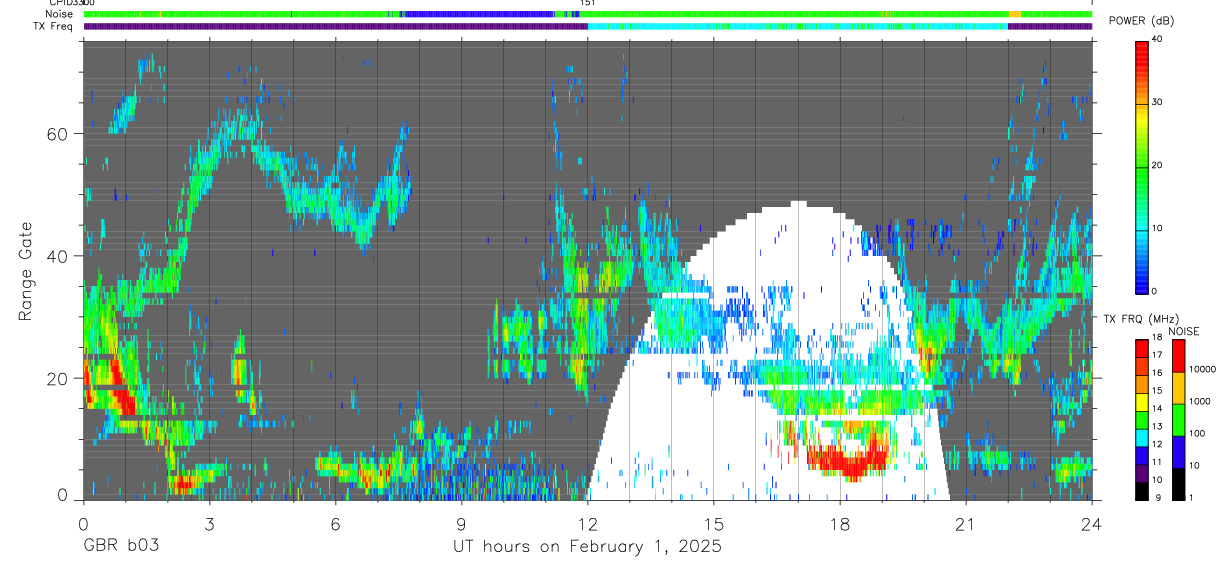1228x567 pixels.
Task: Click the TX frequency strip above the plot
Action: [588, 26]
